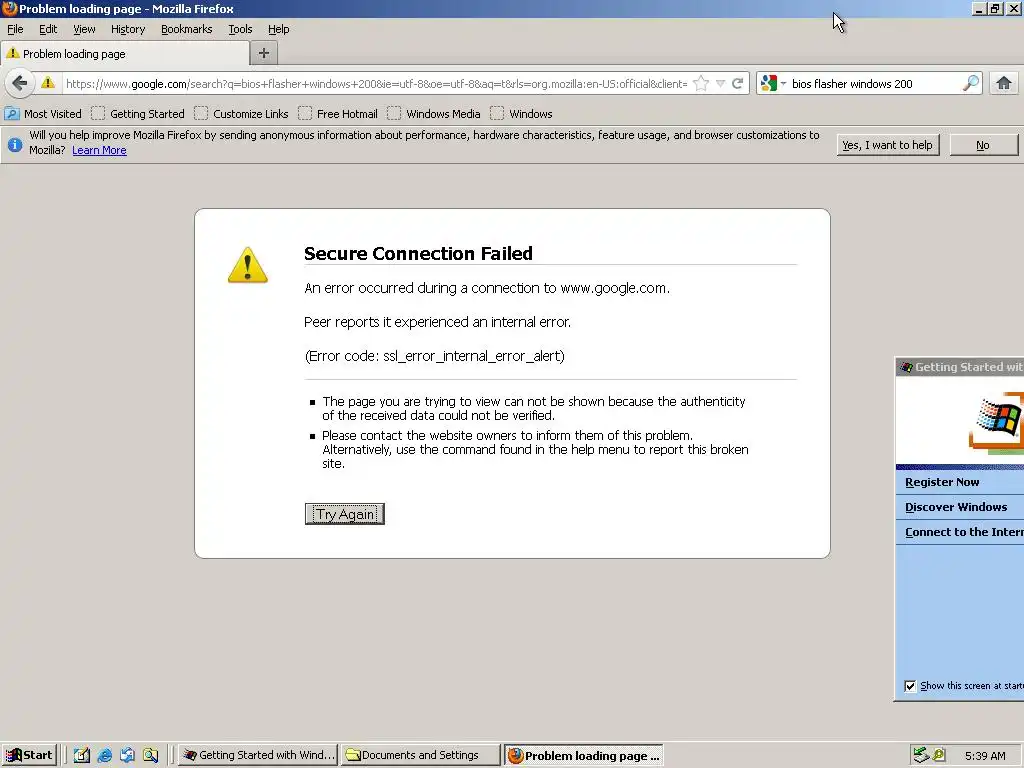Screen dimensions: 1024x768
Task: Open the Customize Links bookmark
Action: [x=241, y=114]
